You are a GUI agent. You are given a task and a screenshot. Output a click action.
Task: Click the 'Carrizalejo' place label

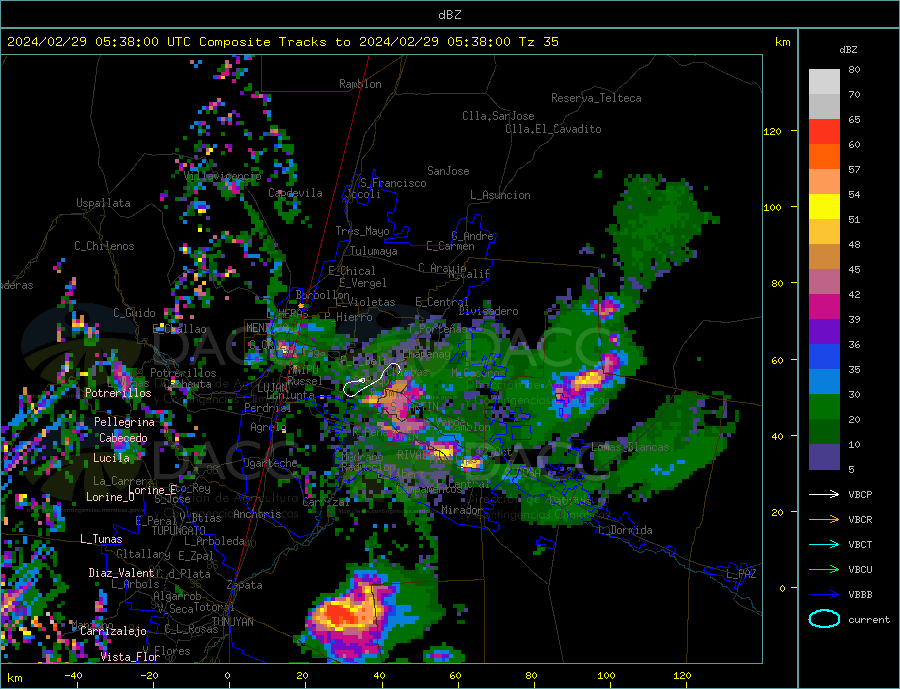point(113,632)
